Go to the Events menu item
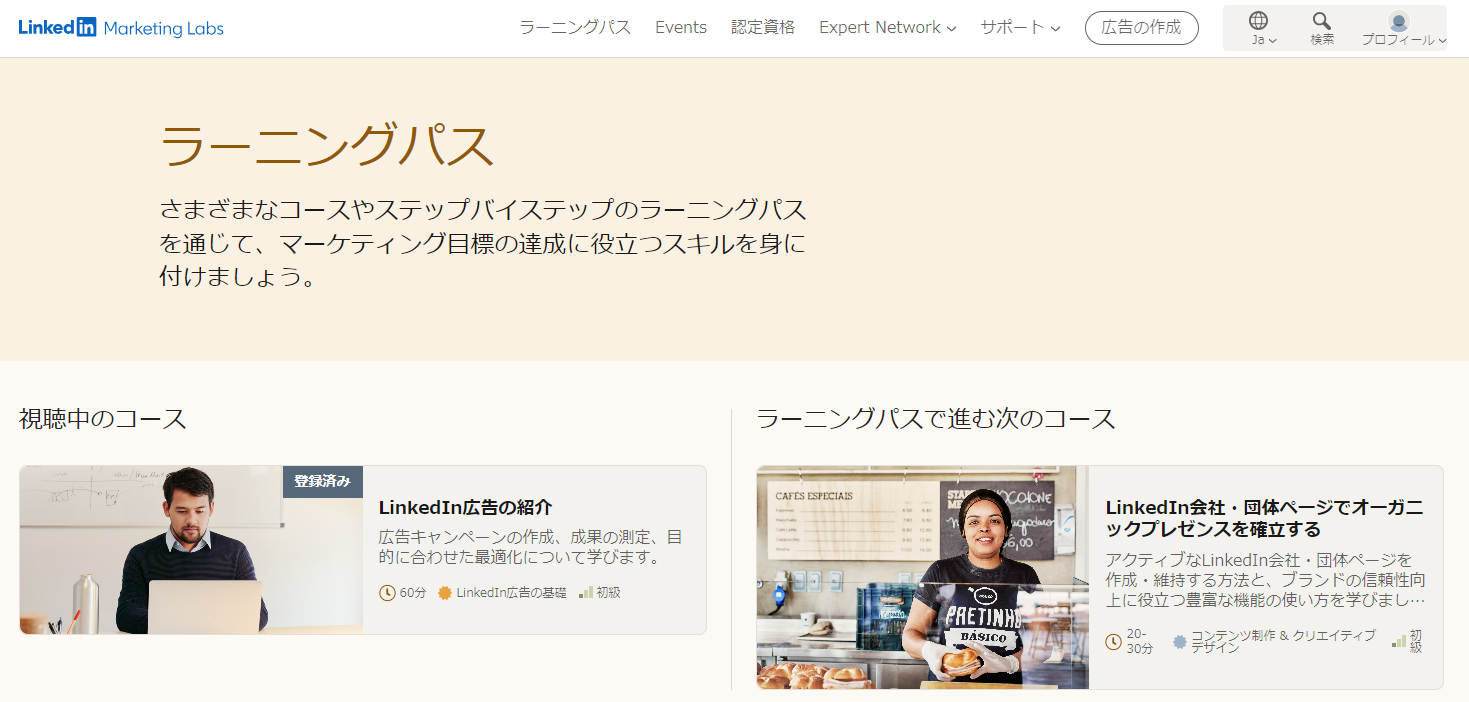Image resolution: width=1469 pixels, height=702 pixels. [681, 28]
